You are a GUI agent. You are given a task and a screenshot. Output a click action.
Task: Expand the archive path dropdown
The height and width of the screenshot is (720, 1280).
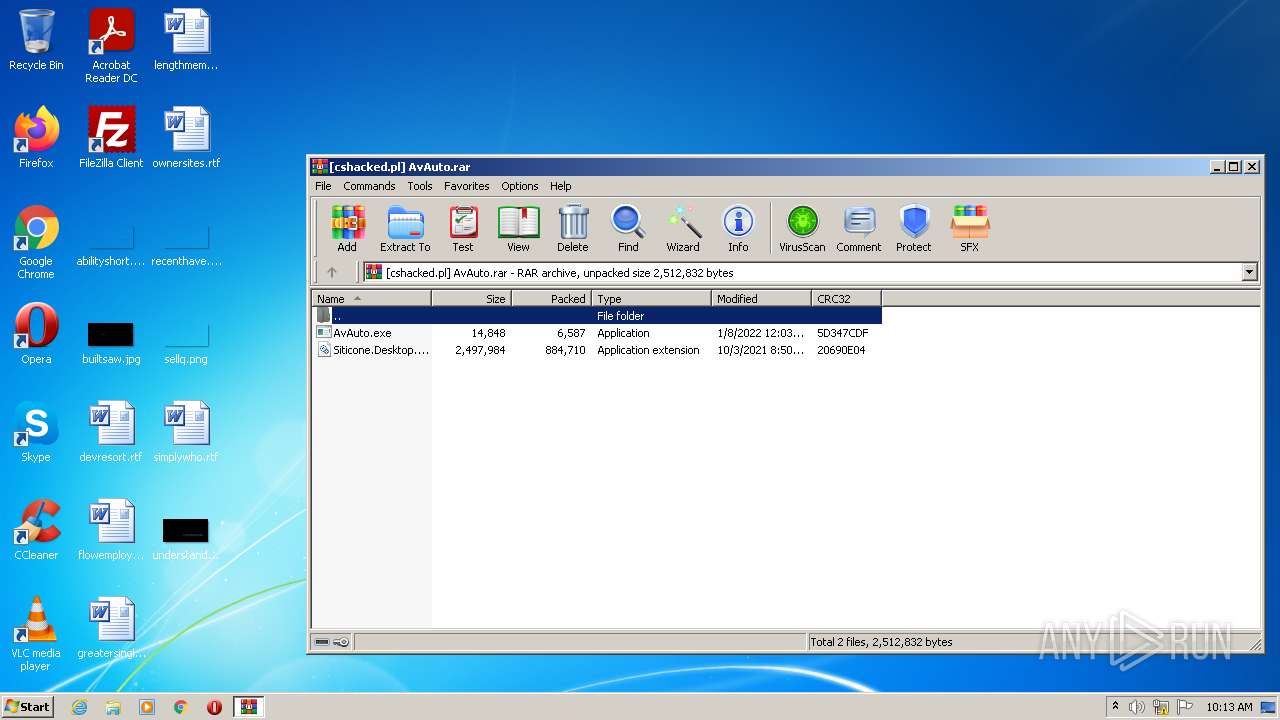point(1249,272)
